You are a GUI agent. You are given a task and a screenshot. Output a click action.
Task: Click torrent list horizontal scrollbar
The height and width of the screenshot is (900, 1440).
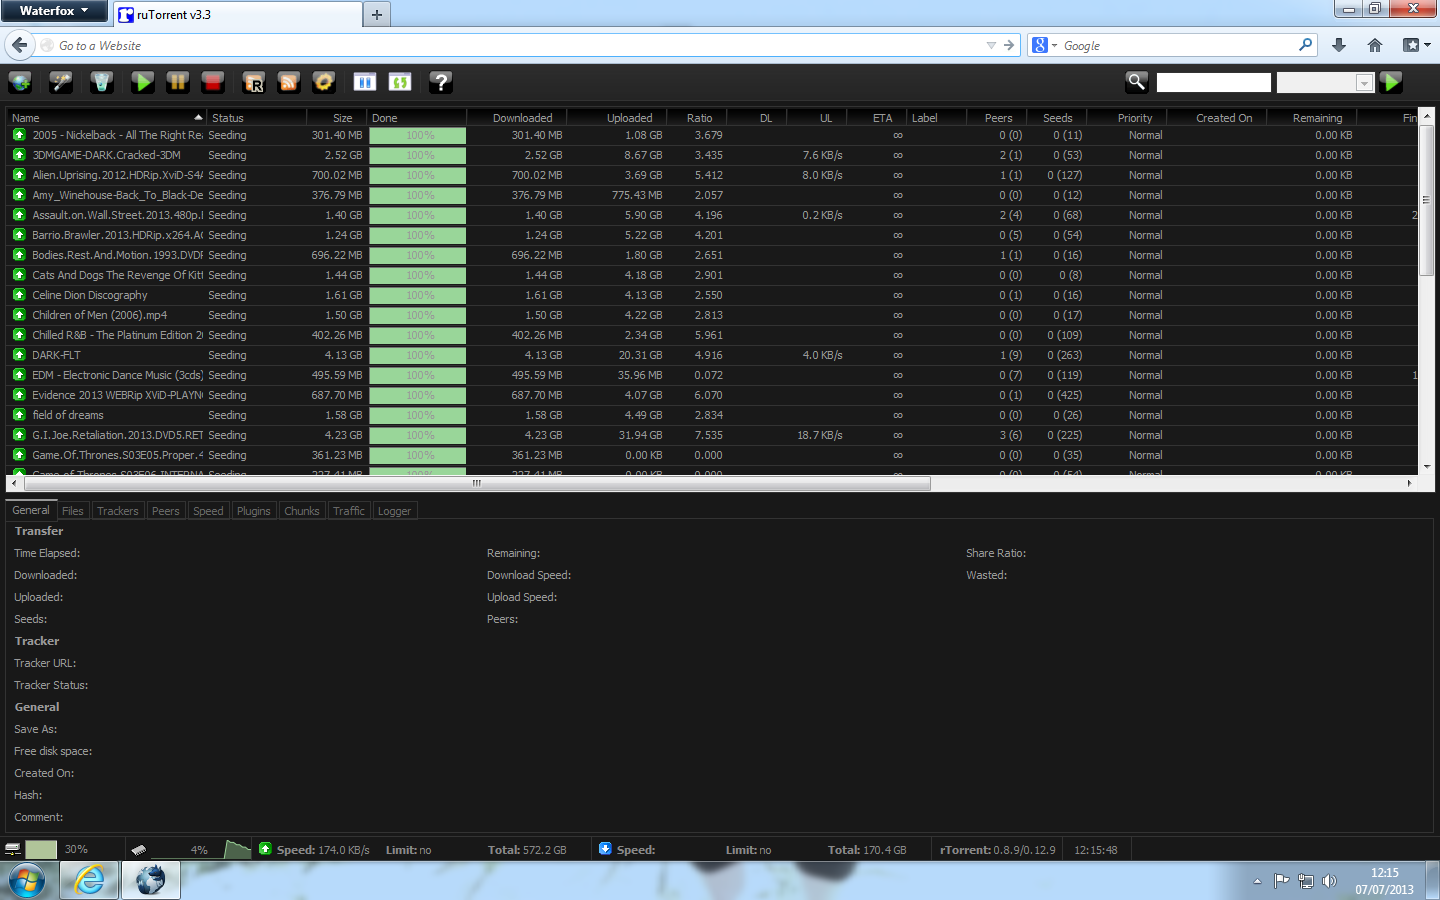[x=475, y=483]
